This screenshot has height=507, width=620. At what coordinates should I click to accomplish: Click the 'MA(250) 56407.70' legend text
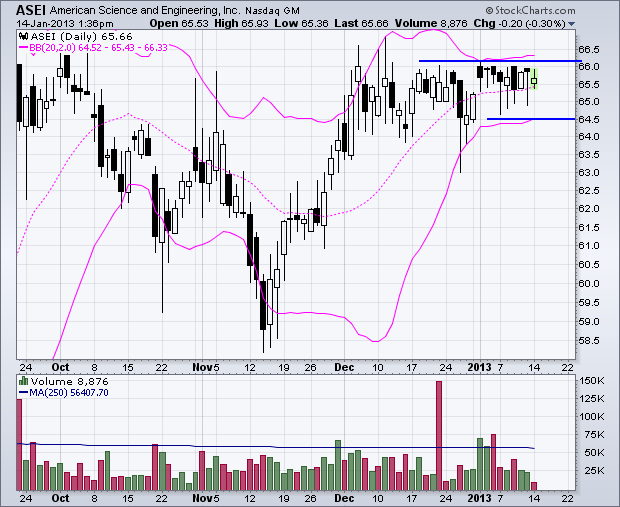[x=69, y=393]
